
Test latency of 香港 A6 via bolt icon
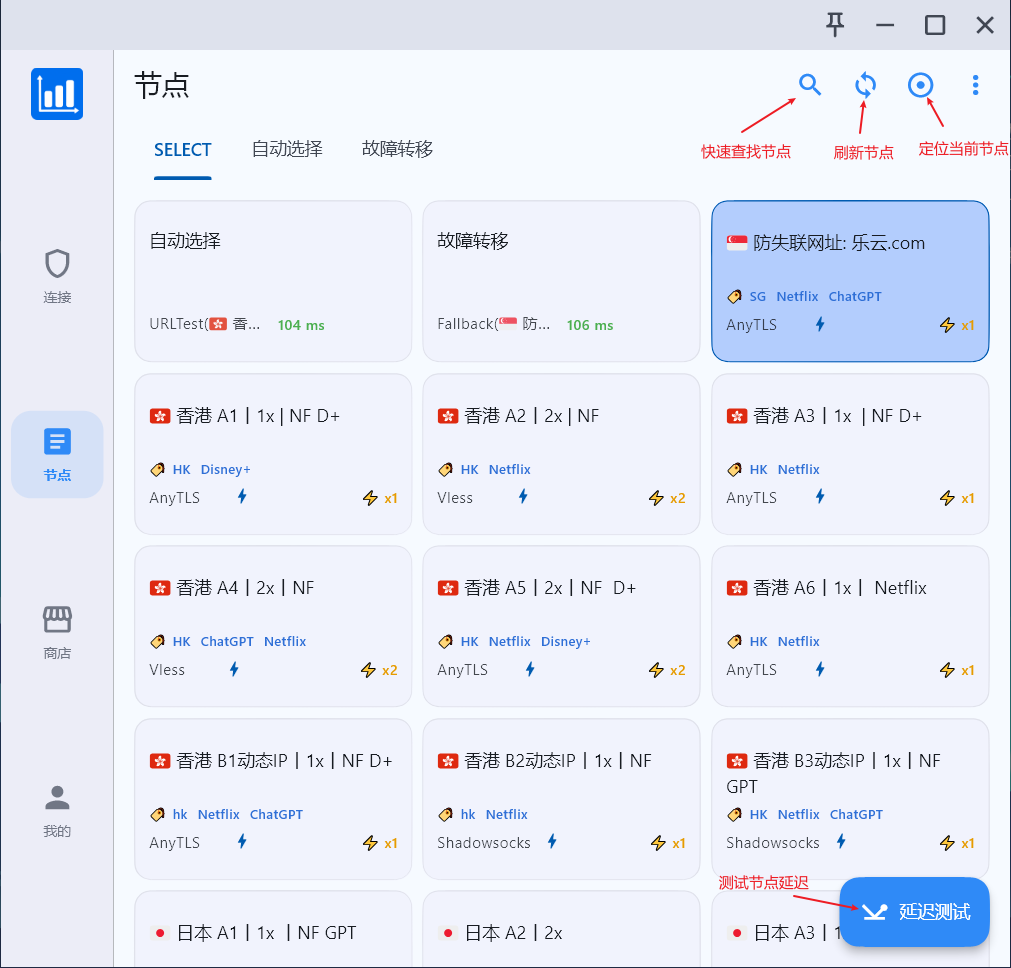click(820, 669)
